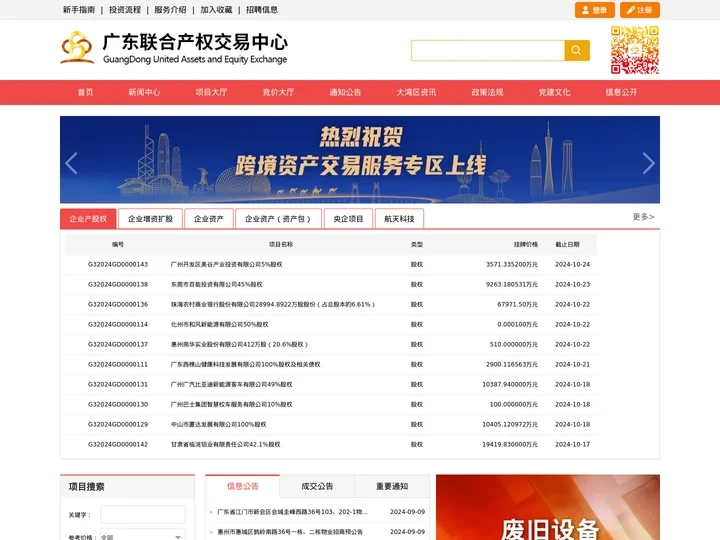This screenshot has height=540, width=720.
Task: Click price 3571.335200万元 cell
Action: pyautogui.click(x=512, y=264)
